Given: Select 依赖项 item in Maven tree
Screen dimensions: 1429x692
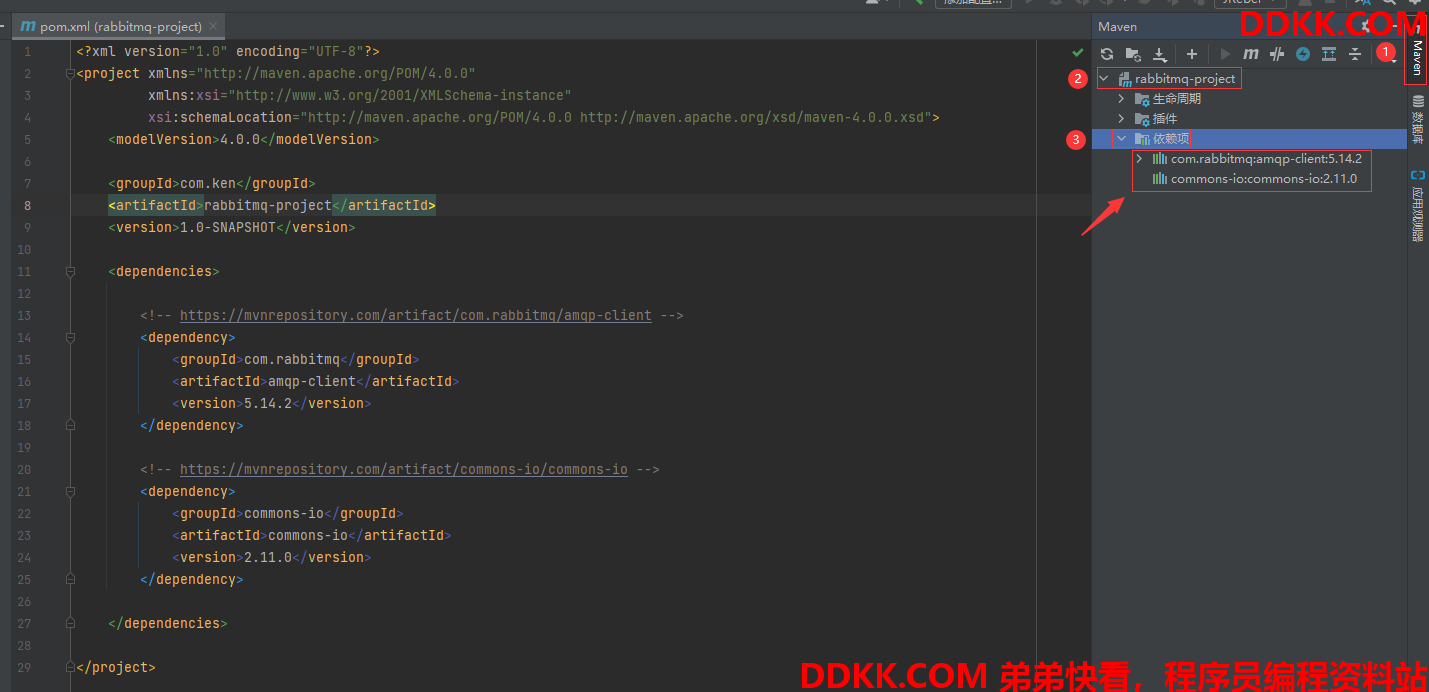Looking at the screenshot, I should 1171,139.
